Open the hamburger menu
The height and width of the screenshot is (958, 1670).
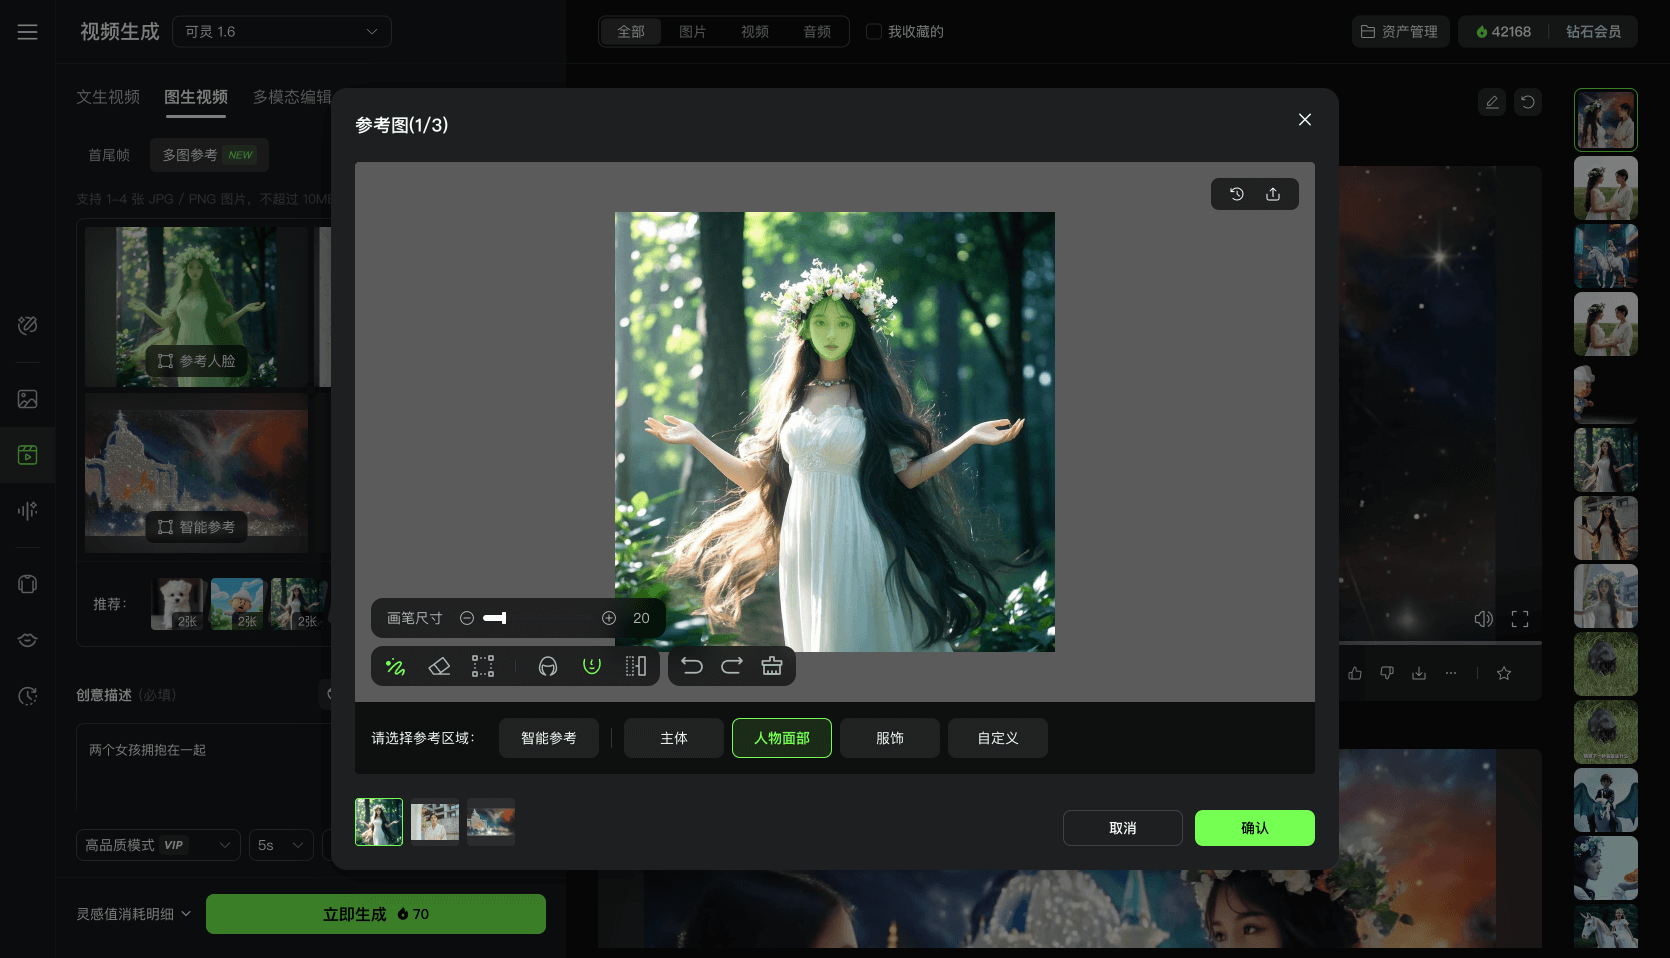(27, 32)
